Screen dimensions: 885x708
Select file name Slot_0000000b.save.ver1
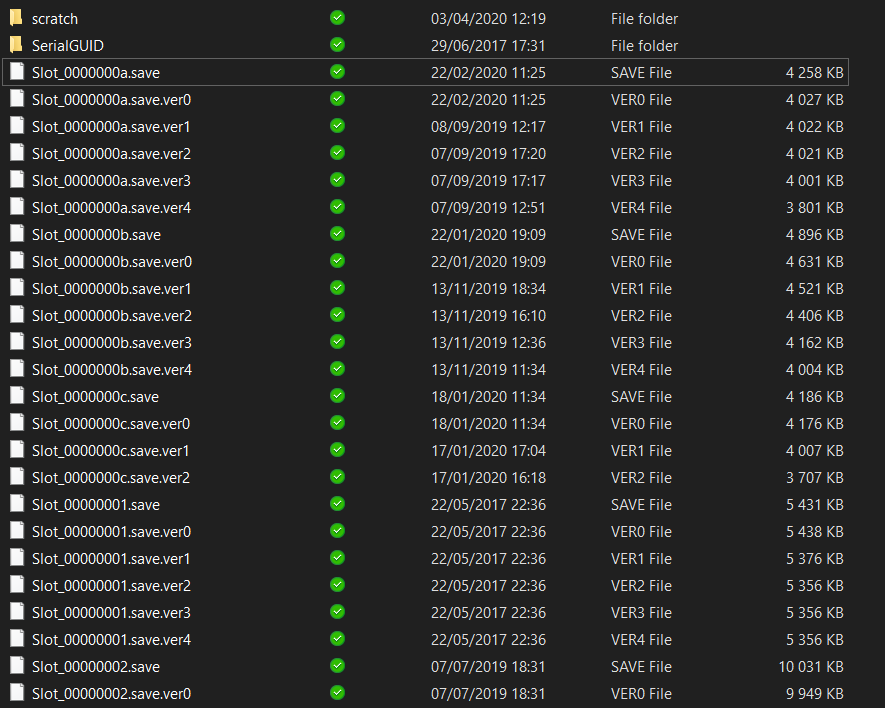(112, 289)
